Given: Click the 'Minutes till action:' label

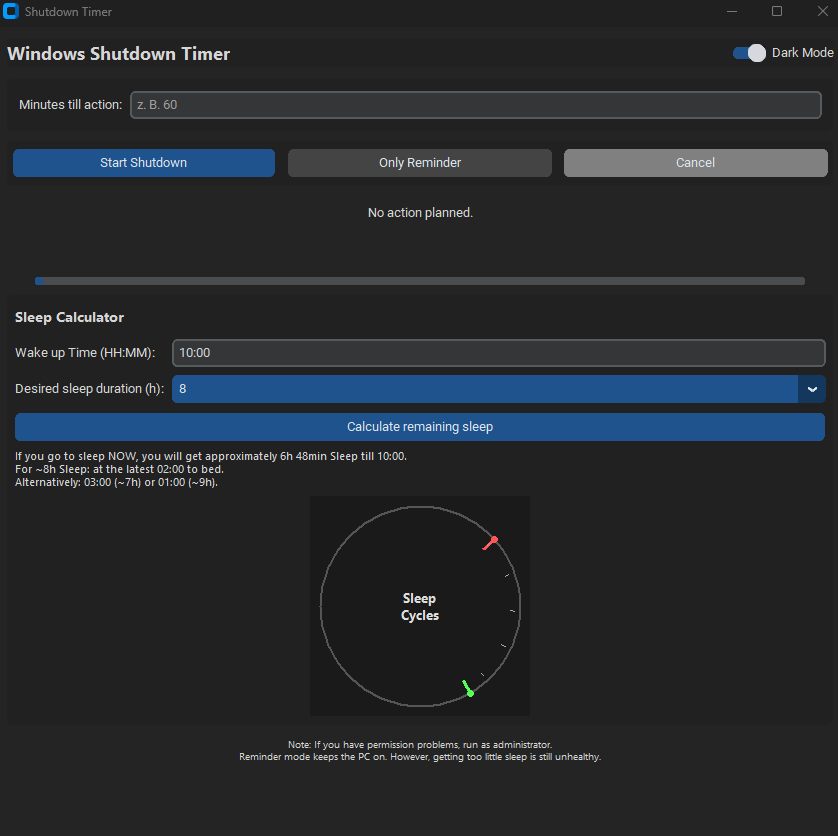Looking at the screenshot, I should 71,105.
